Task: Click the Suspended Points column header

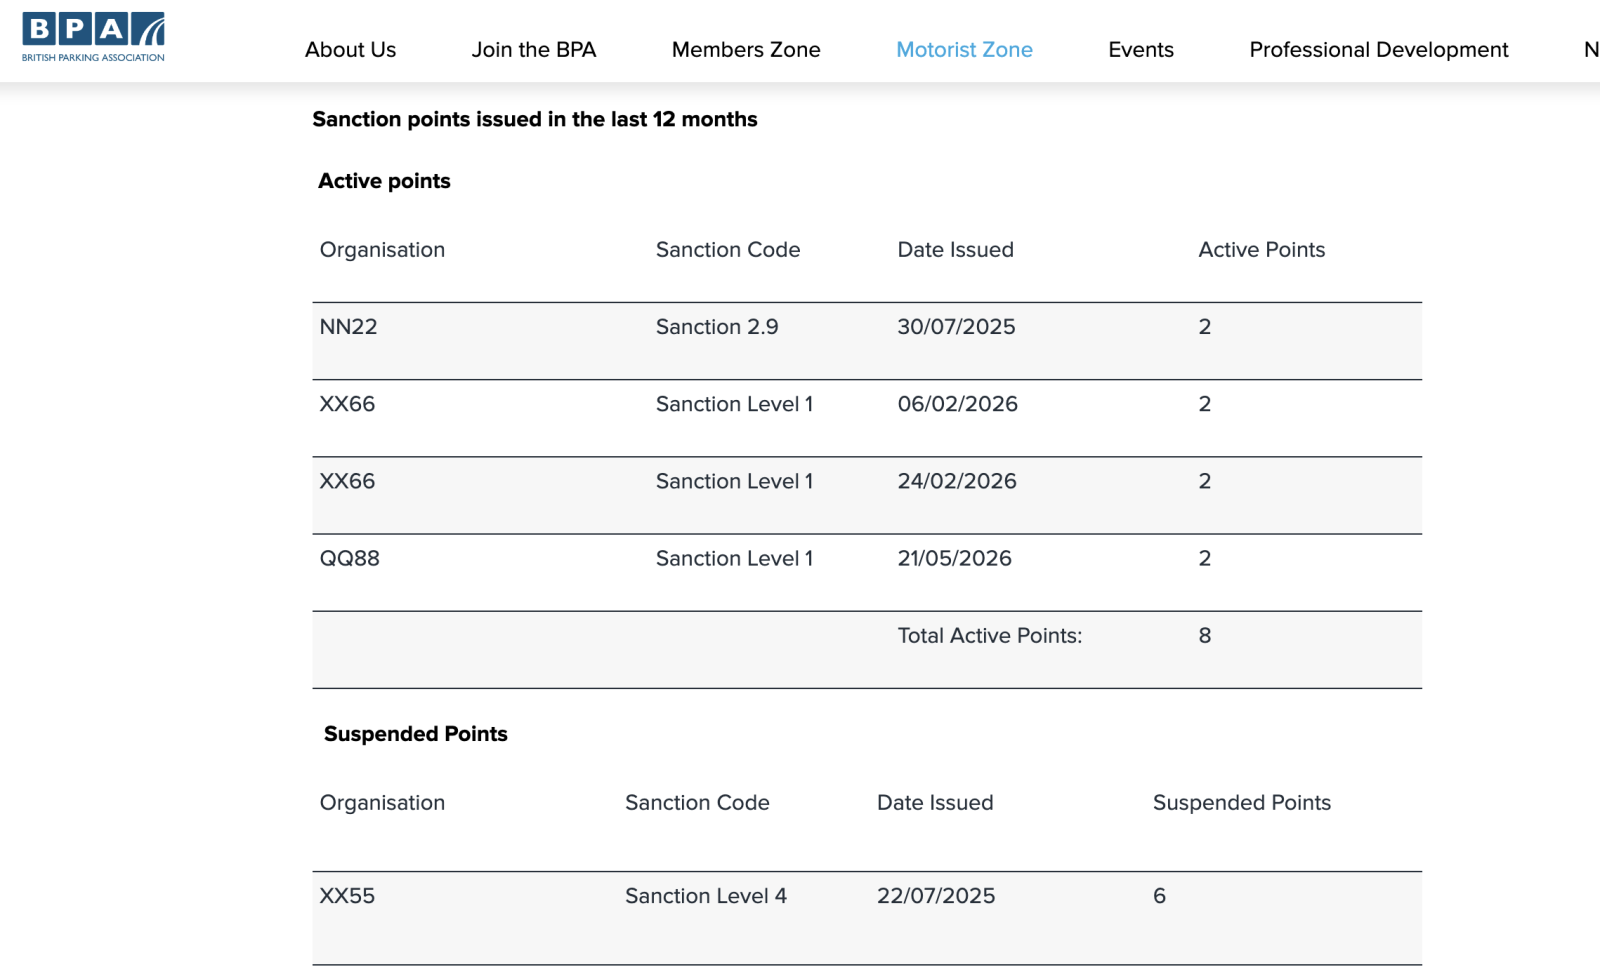Action: click(x=1242, y=803)
